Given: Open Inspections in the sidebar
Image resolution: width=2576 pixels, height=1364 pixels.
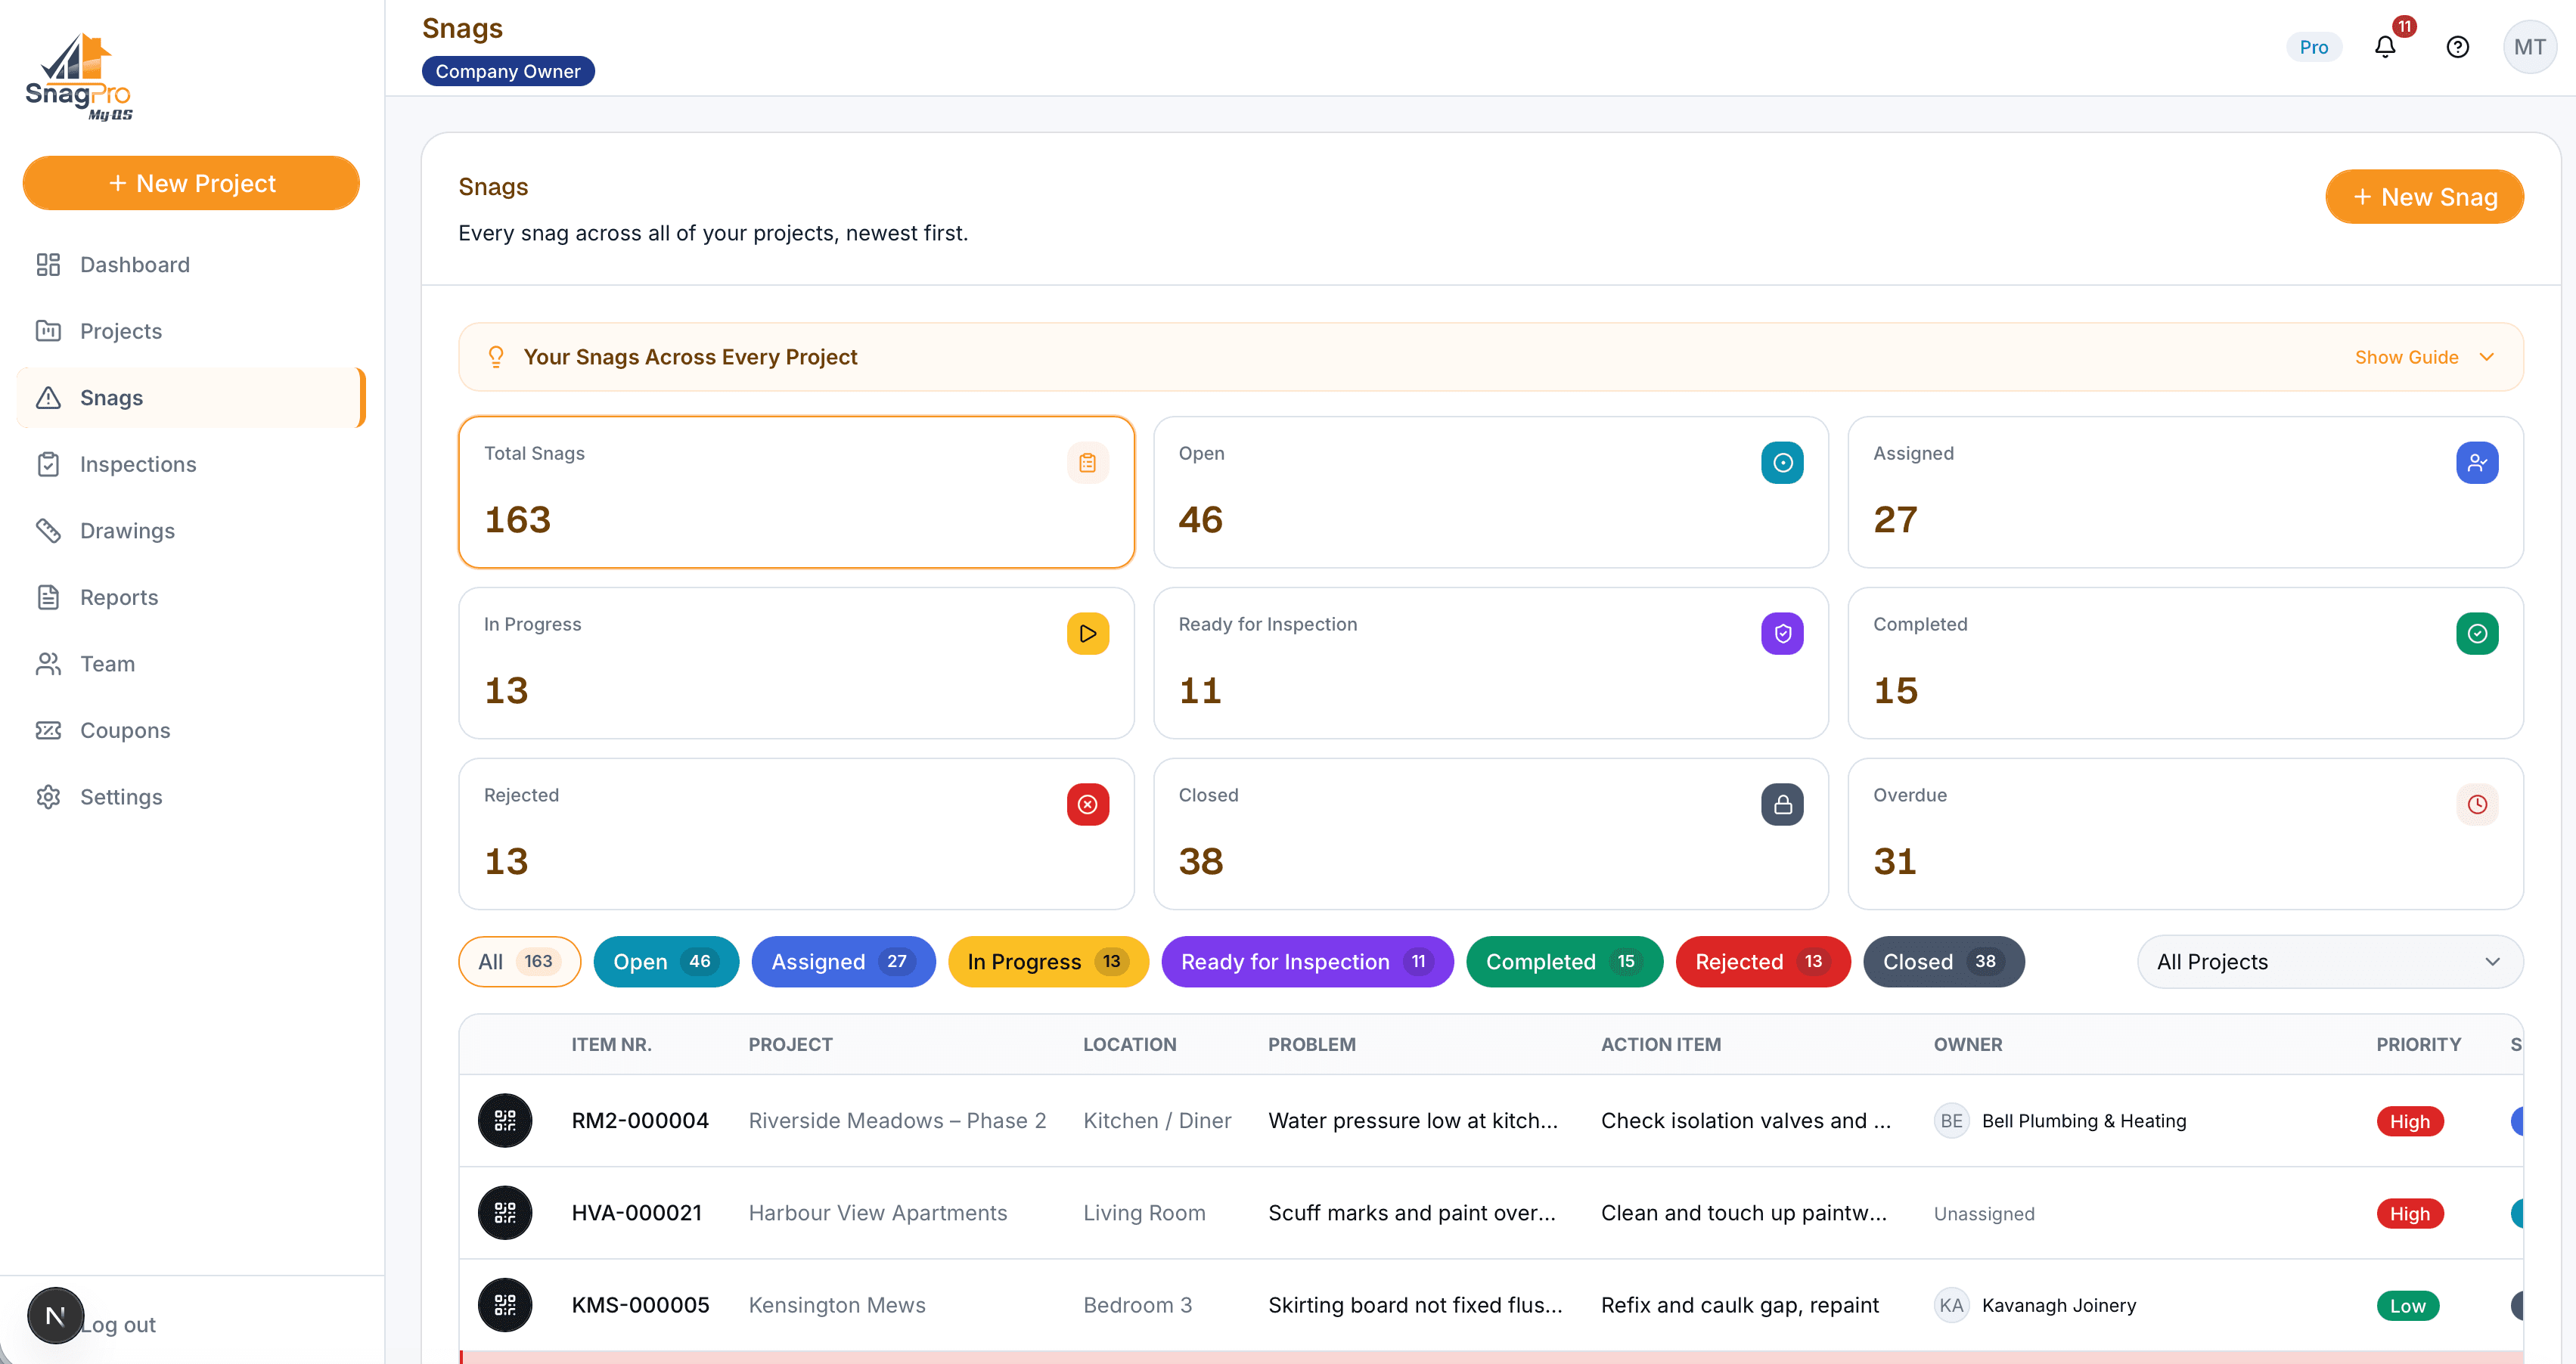Looking at the screenshot, I should click(190, 464).
